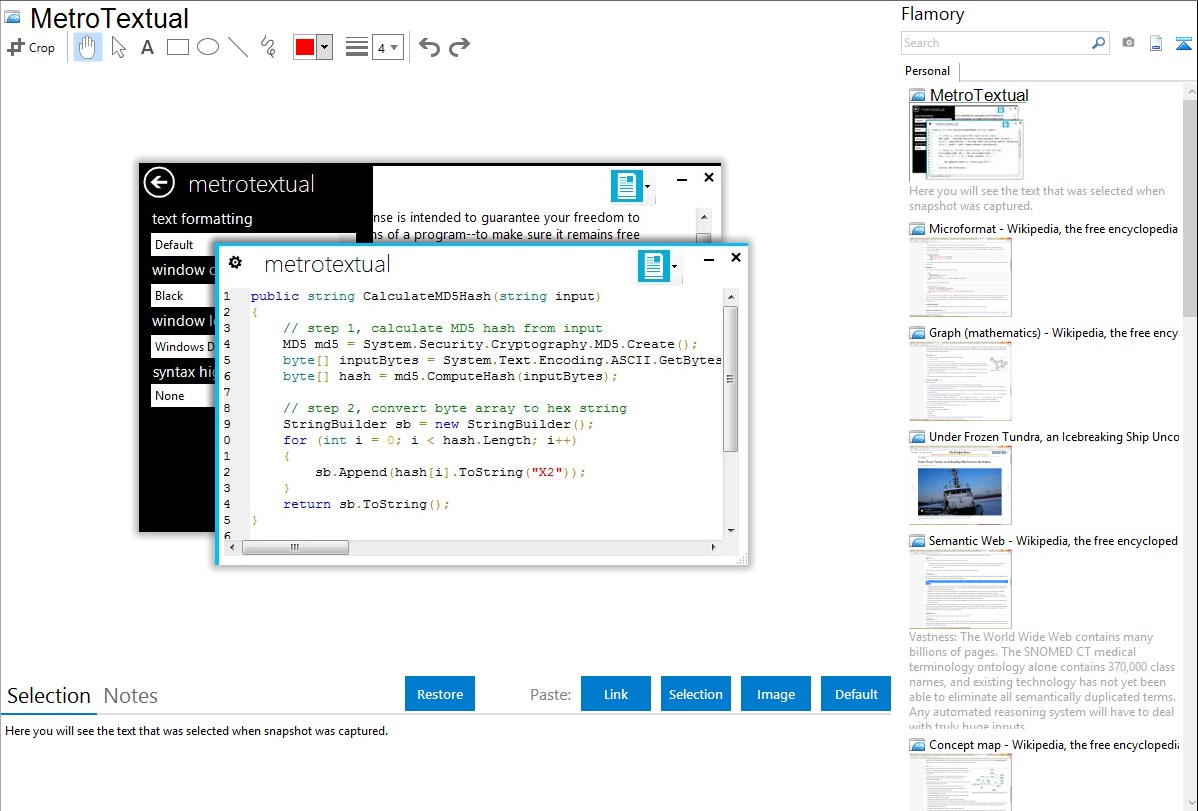Image resolution: width=1198 pixels, height=811 pixels.
Task: Click the Restore button
Action: (440, 694)
